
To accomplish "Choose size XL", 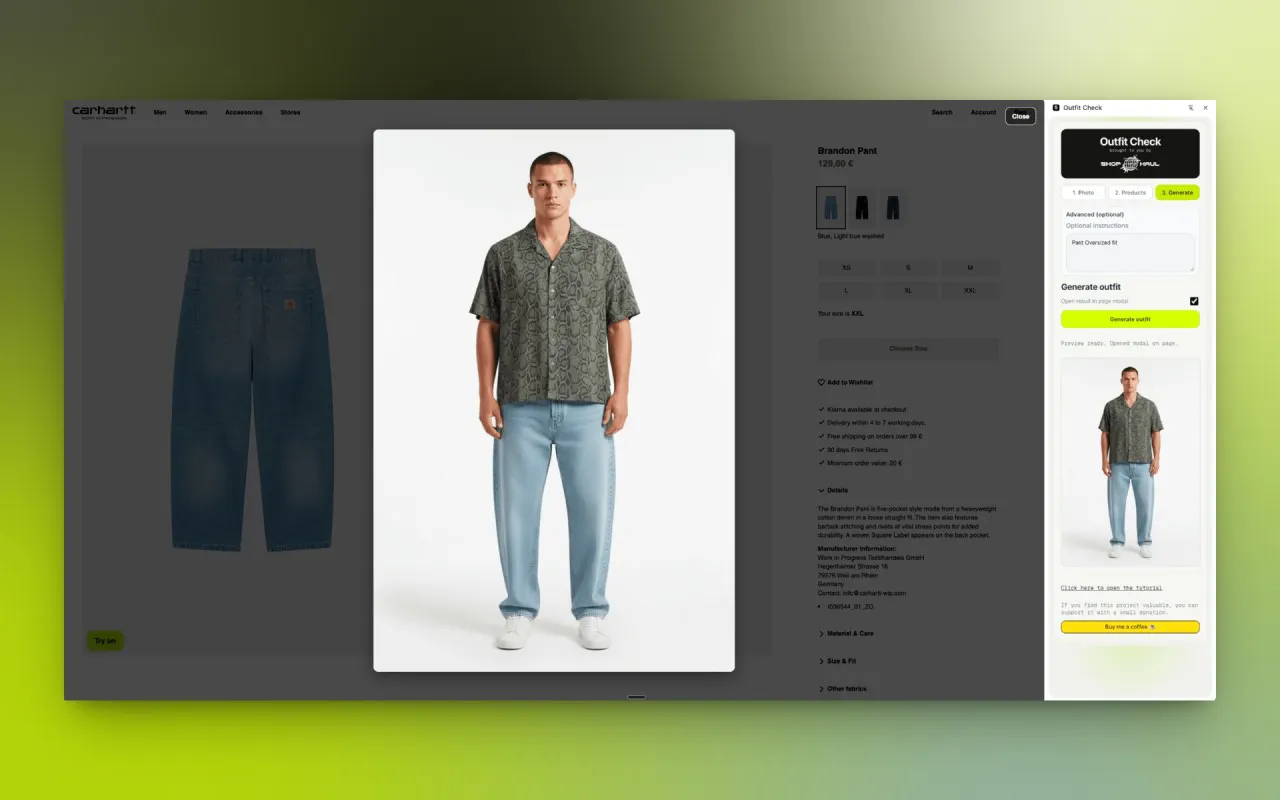I will (908, 290).
